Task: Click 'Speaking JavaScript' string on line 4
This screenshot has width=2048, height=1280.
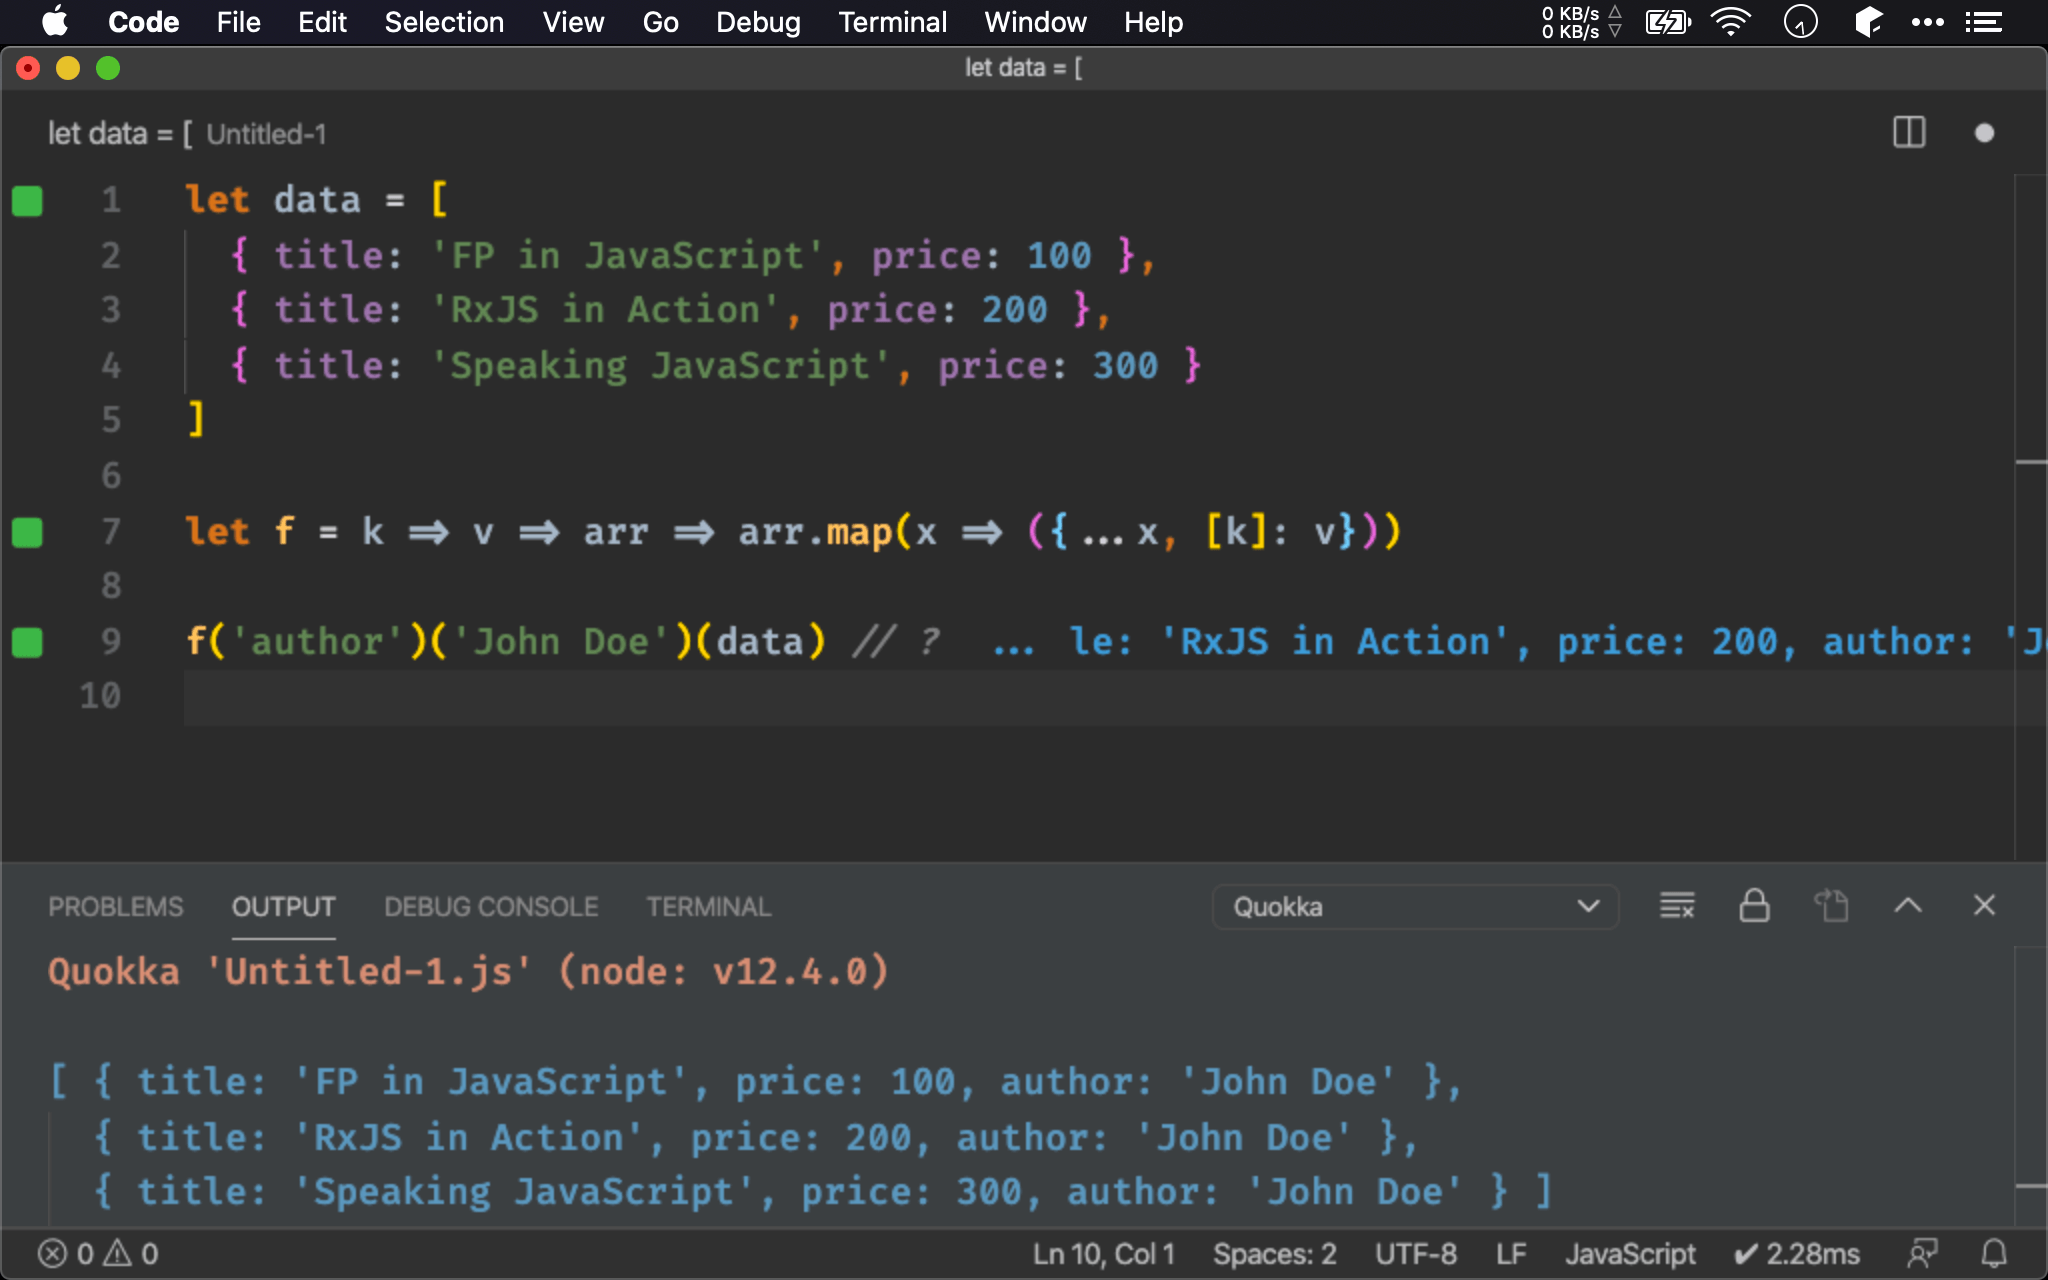Action: click(x=661, y=366)
